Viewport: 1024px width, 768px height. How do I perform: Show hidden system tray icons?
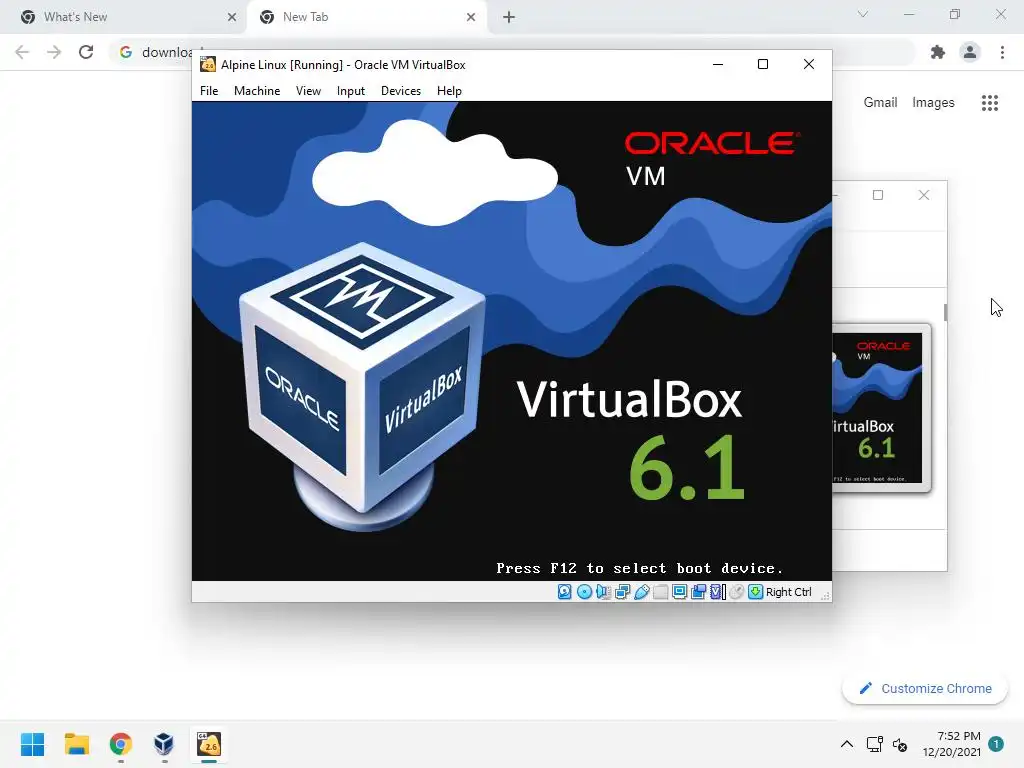pos(846,744)
